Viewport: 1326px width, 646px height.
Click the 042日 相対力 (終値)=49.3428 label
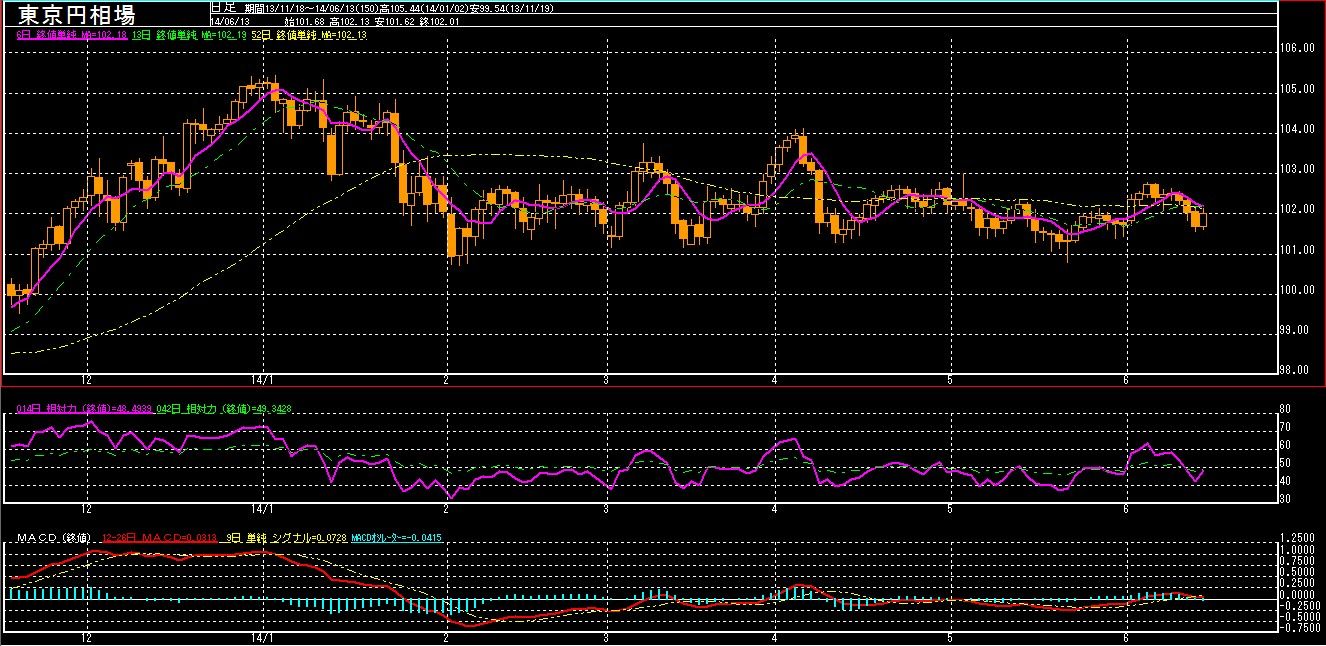224,408
